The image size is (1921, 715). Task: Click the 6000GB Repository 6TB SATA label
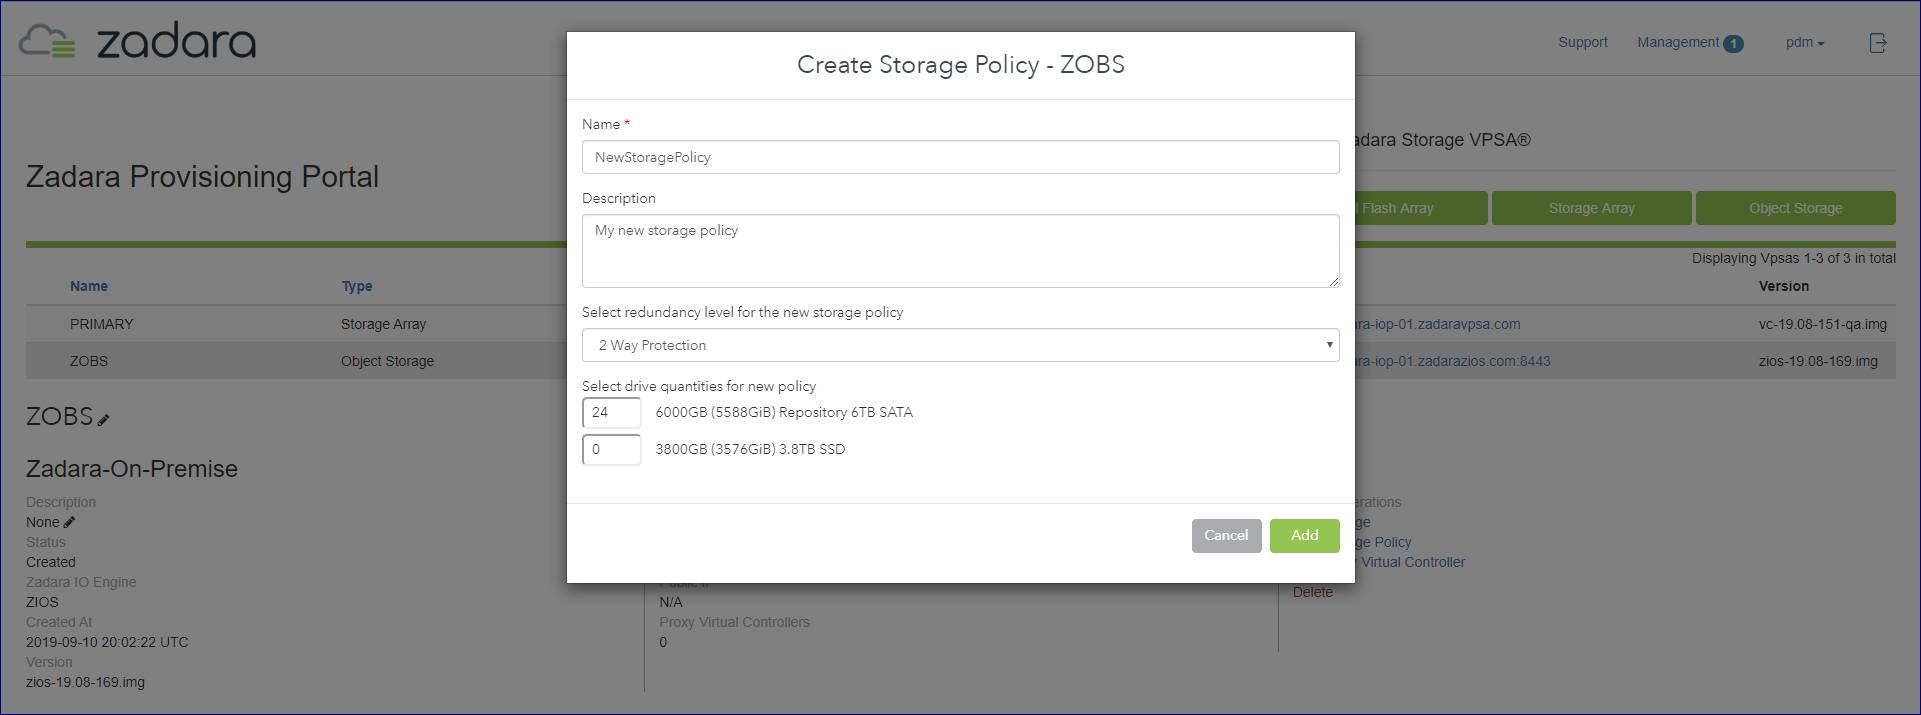tap(784, 412)
